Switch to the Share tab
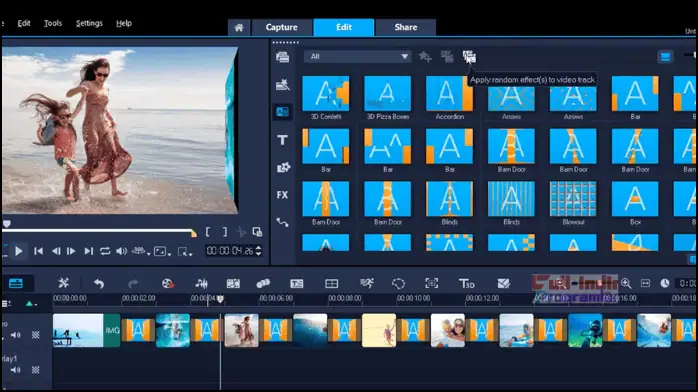The image size is (698, 392). point(406,27)
